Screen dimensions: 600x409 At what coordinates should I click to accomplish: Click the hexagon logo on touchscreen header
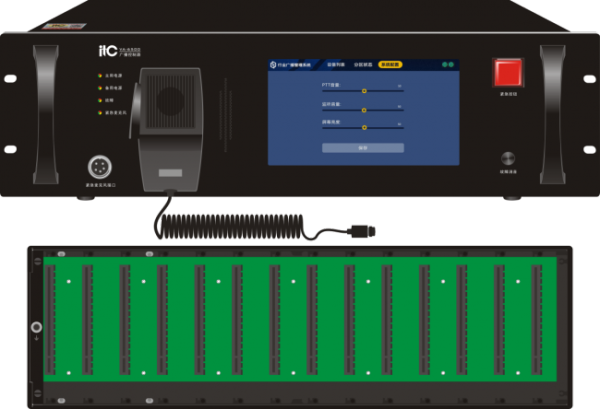pos(273,65)
